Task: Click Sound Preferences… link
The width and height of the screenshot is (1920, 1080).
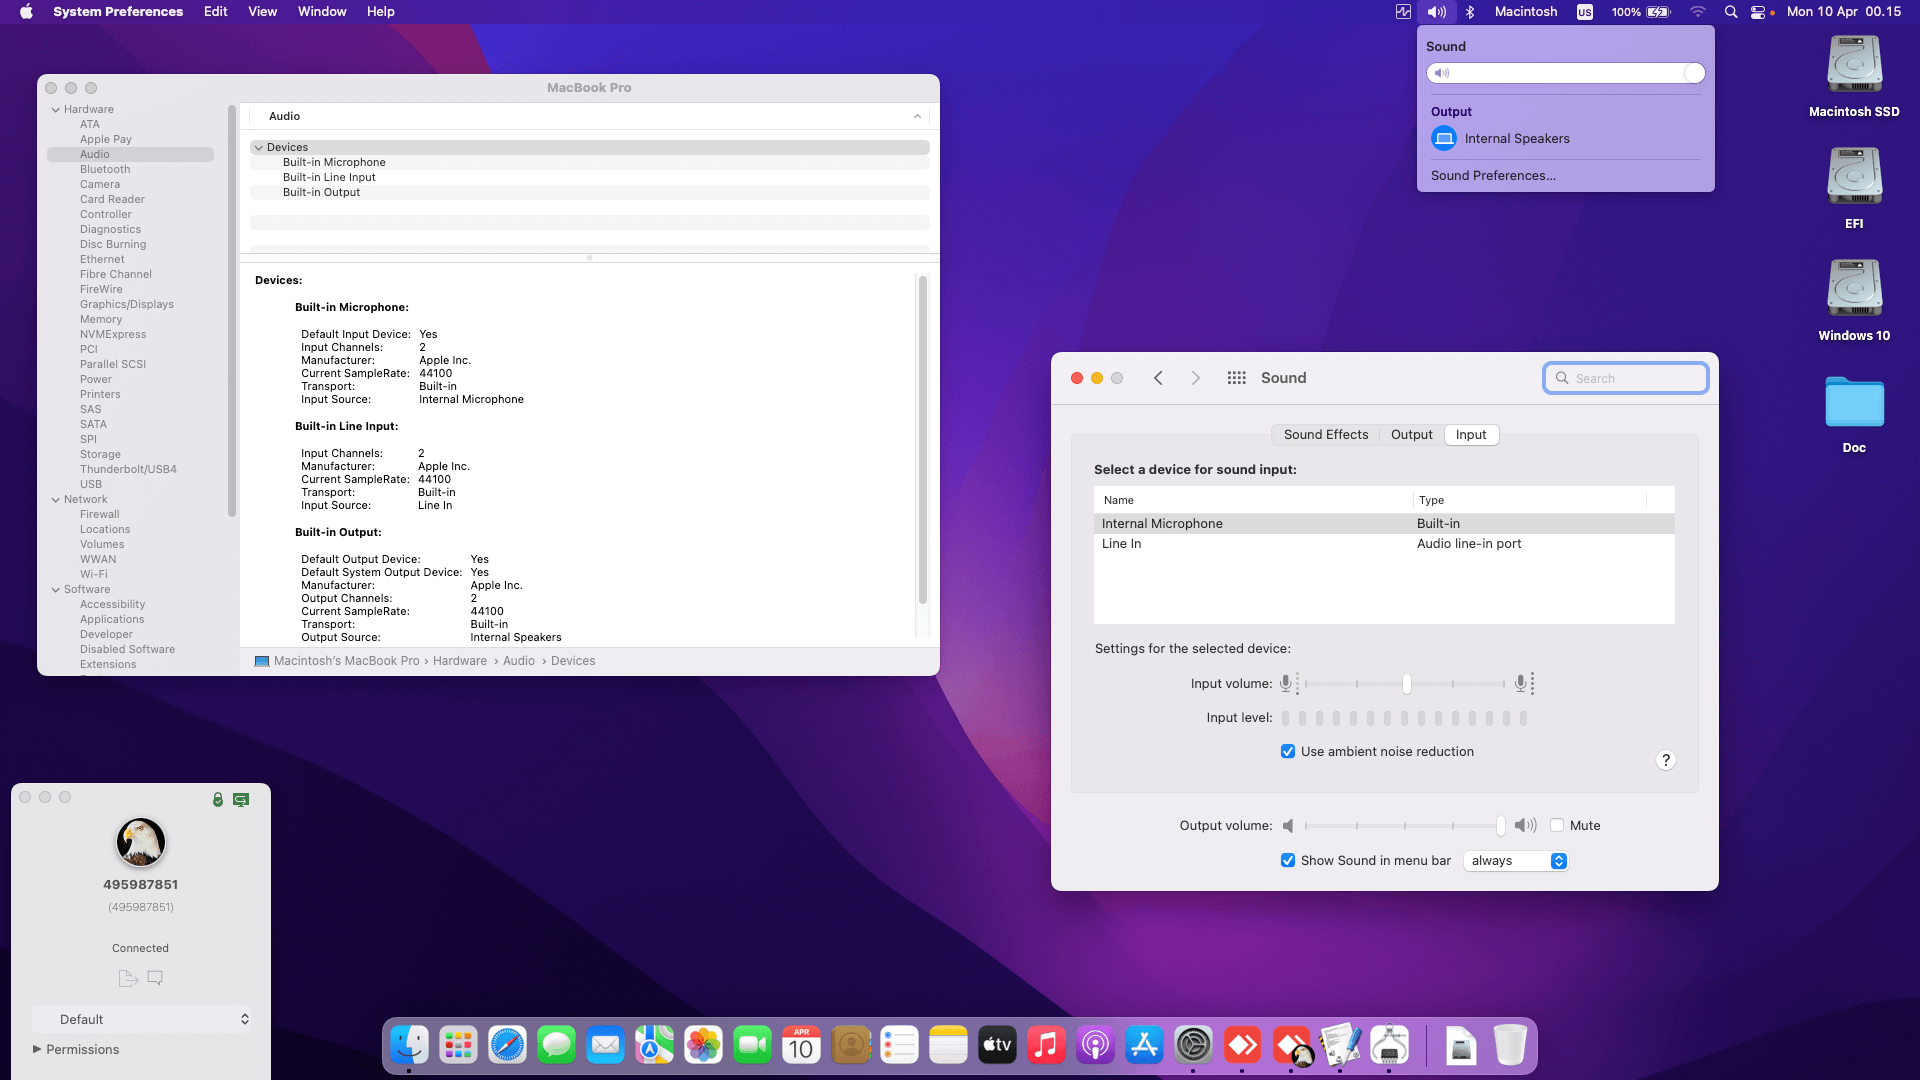Action: 1493,176
